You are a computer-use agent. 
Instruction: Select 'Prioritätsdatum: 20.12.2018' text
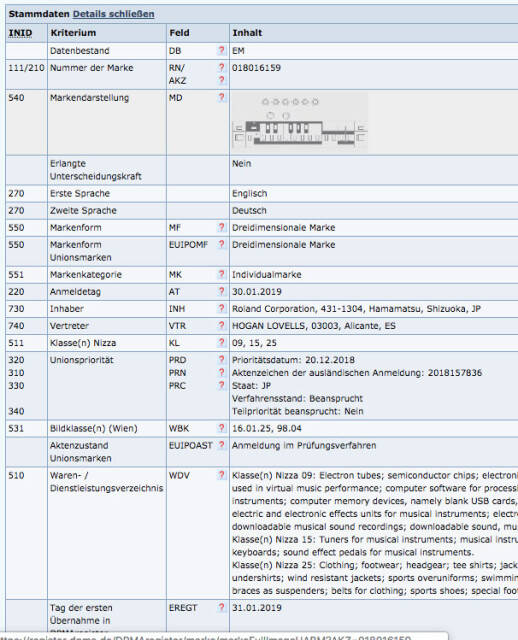pos(293,360)
